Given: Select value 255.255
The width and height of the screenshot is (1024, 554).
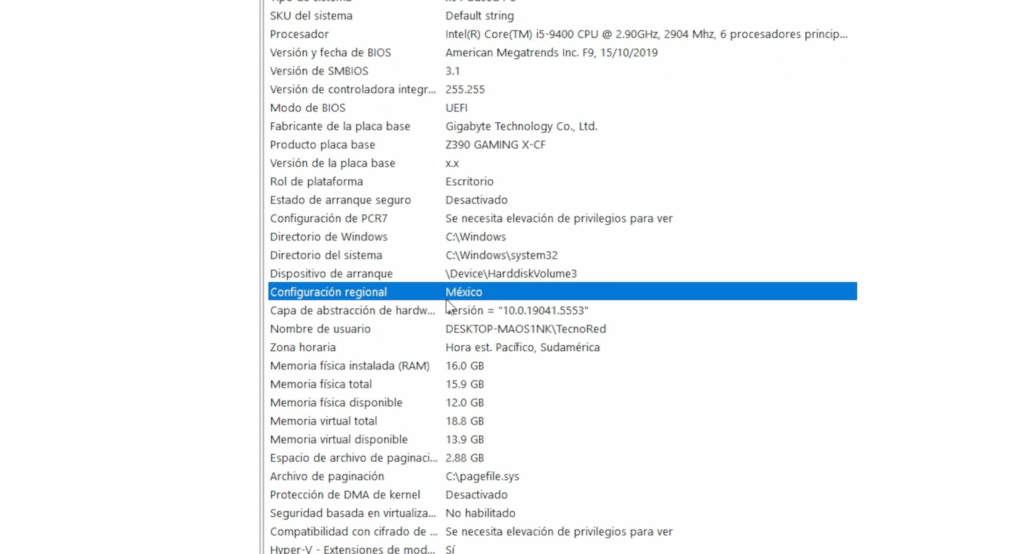Looking at the screenshot, I should tap(465, 89).
